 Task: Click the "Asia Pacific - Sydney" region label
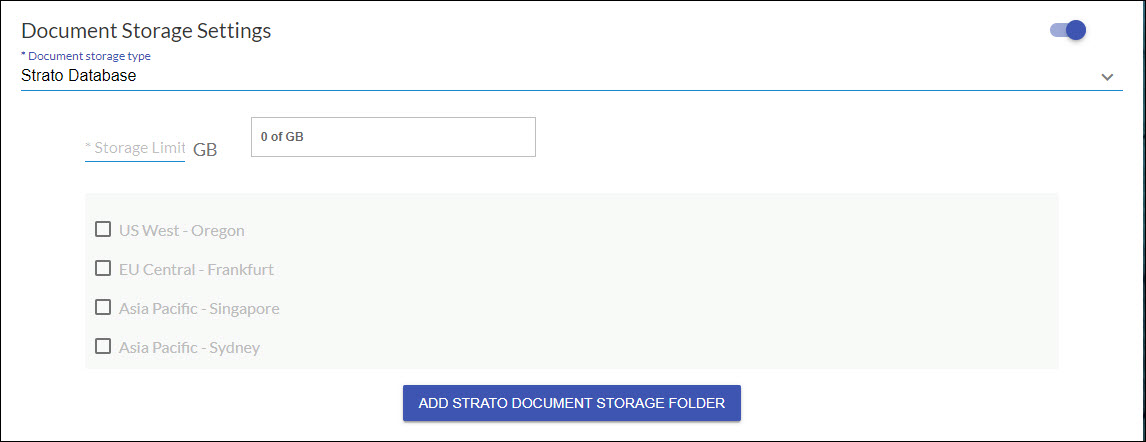tap(190, 348)
